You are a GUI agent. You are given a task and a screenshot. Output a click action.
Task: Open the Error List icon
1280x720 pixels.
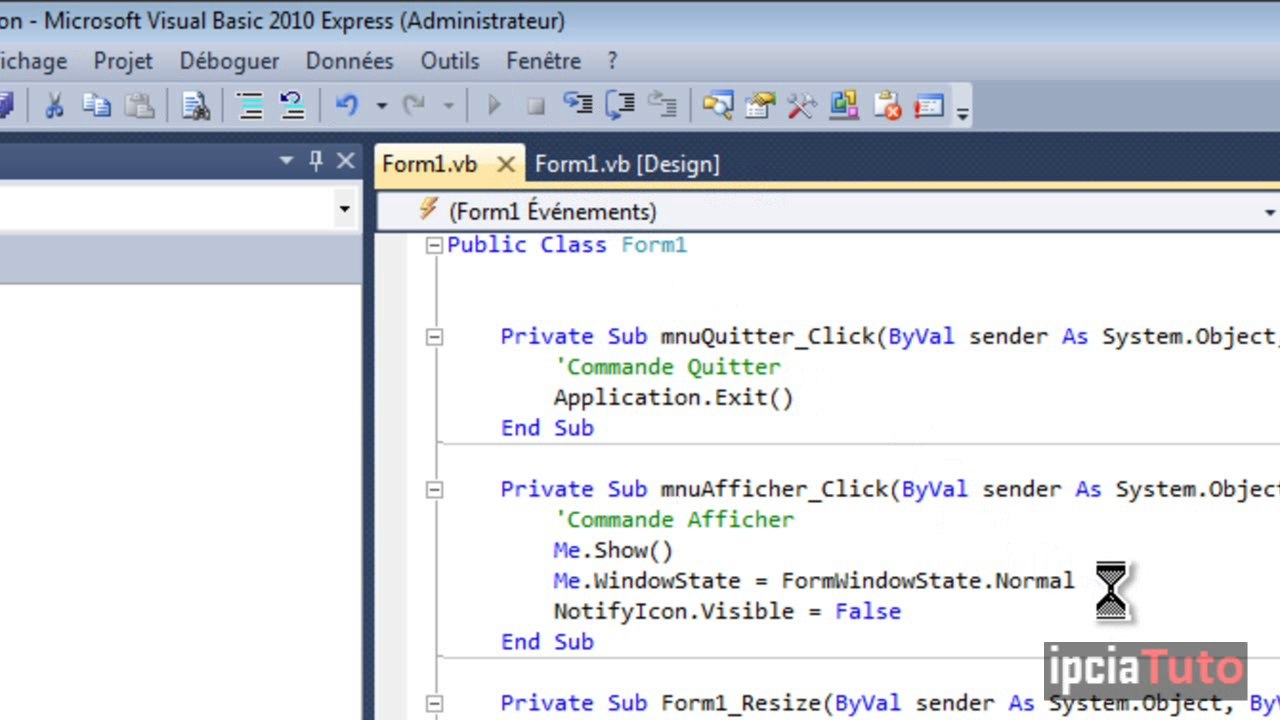tap(887, 105)
